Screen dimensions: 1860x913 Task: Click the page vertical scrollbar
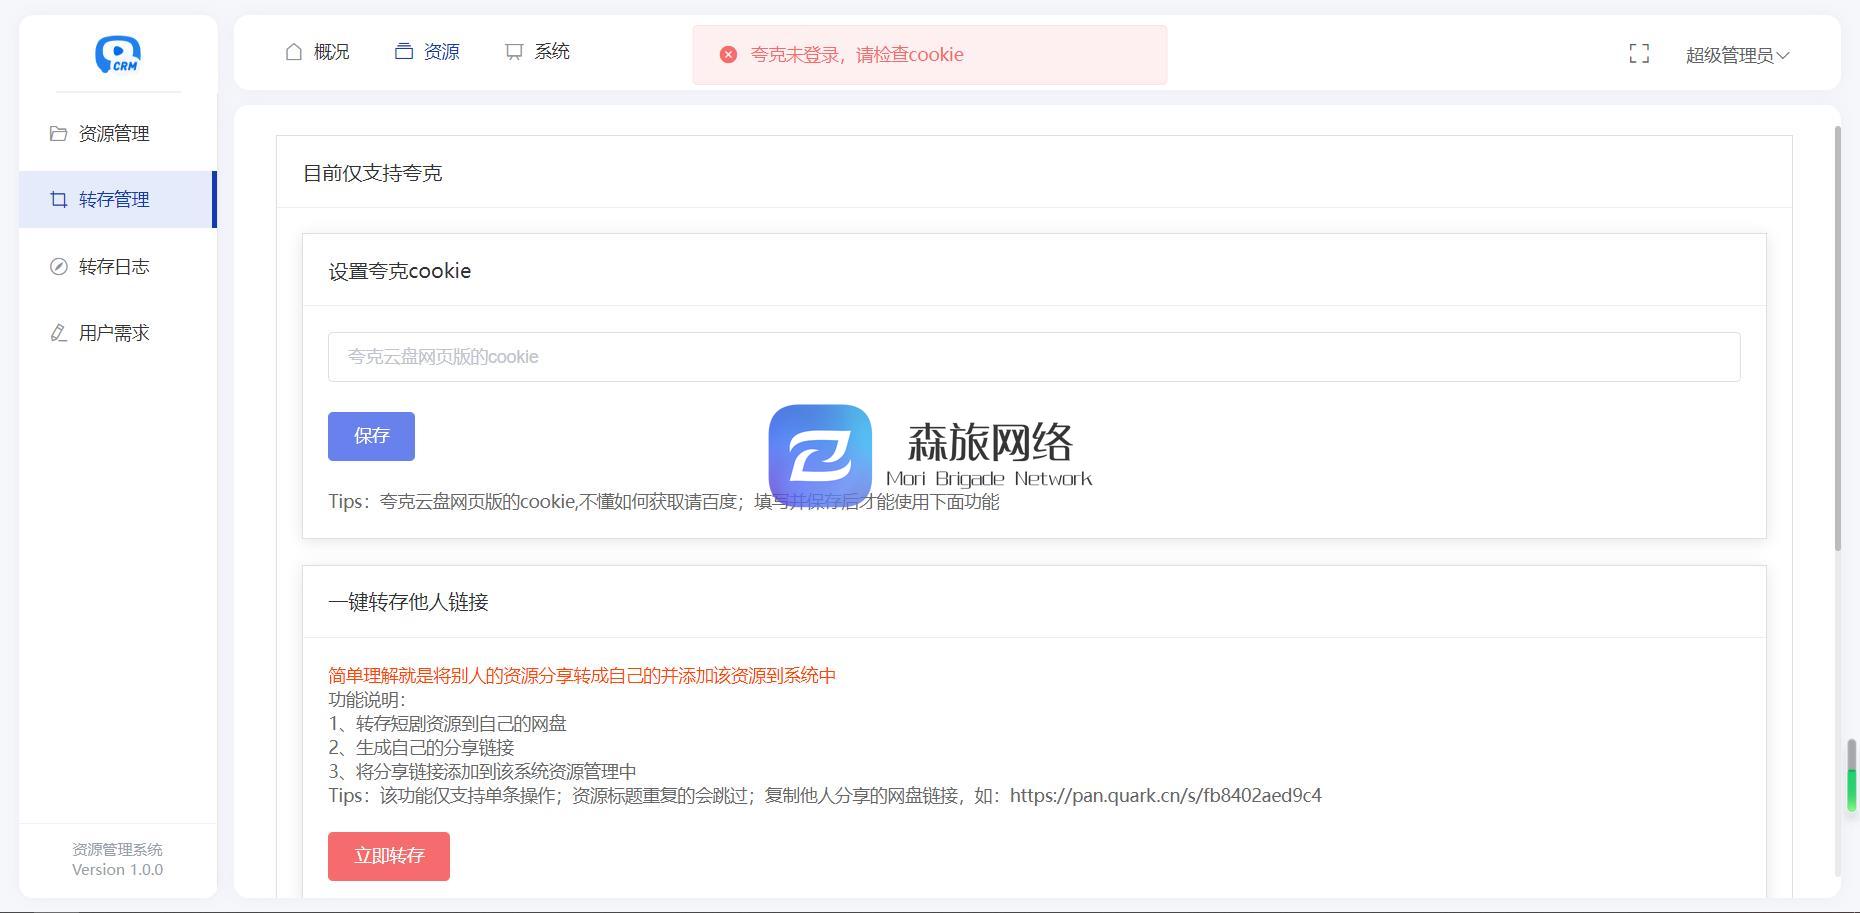point(1837,338)
